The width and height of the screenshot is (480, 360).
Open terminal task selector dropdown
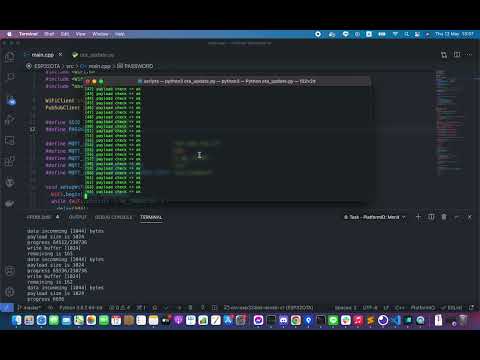pyautogui.click(x=375, y=217)
